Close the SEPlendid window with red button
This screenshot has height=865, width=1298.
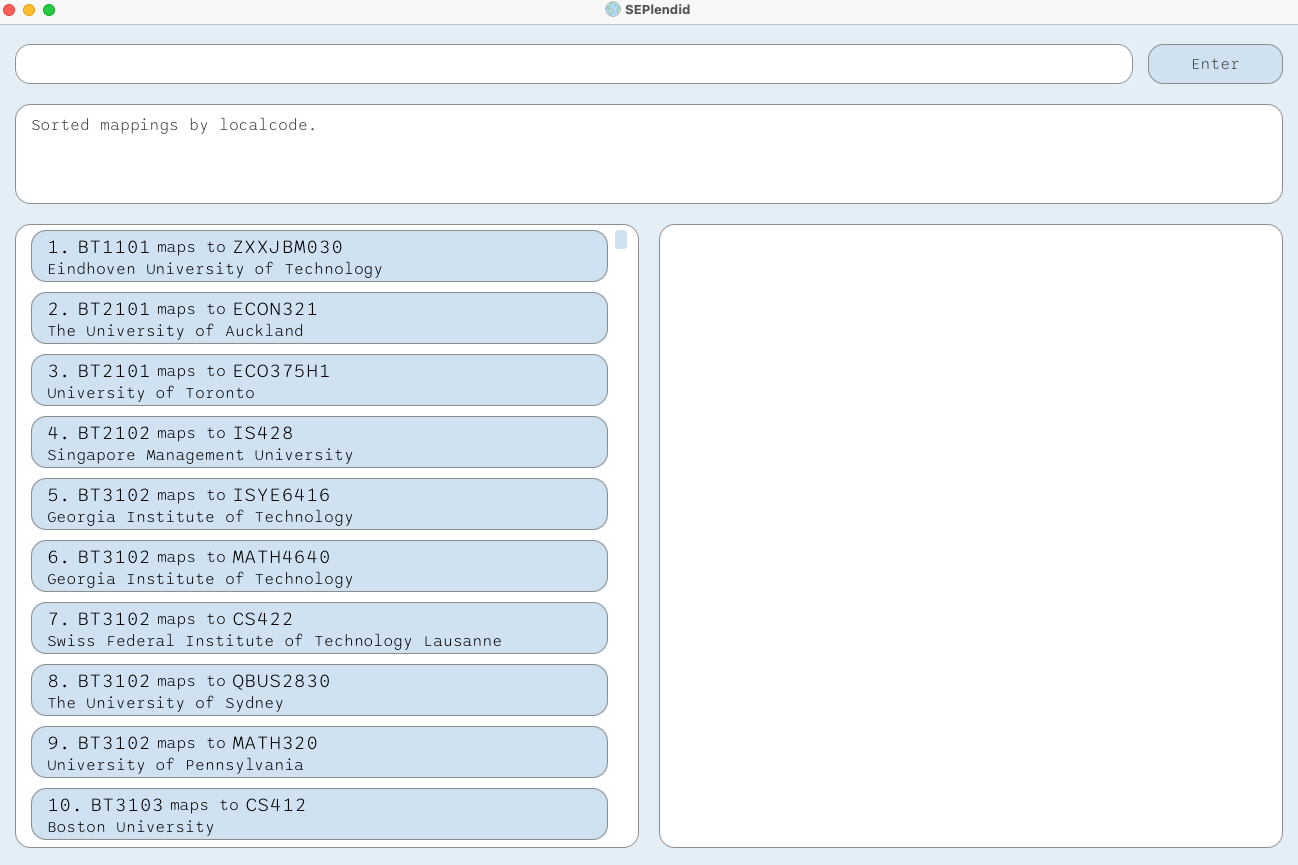click(10, 10)
